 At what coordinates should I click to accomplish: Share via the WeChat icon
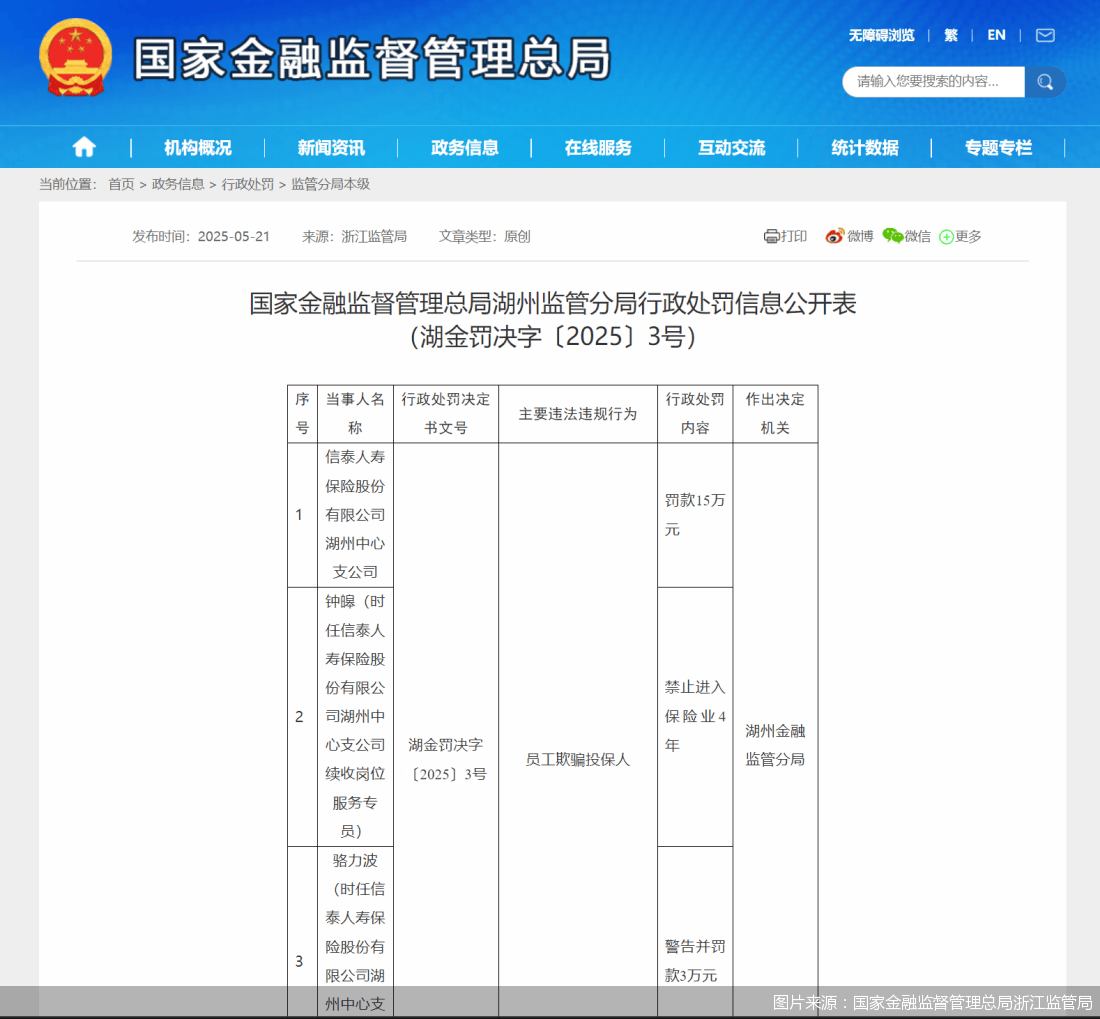click(892, 236)
